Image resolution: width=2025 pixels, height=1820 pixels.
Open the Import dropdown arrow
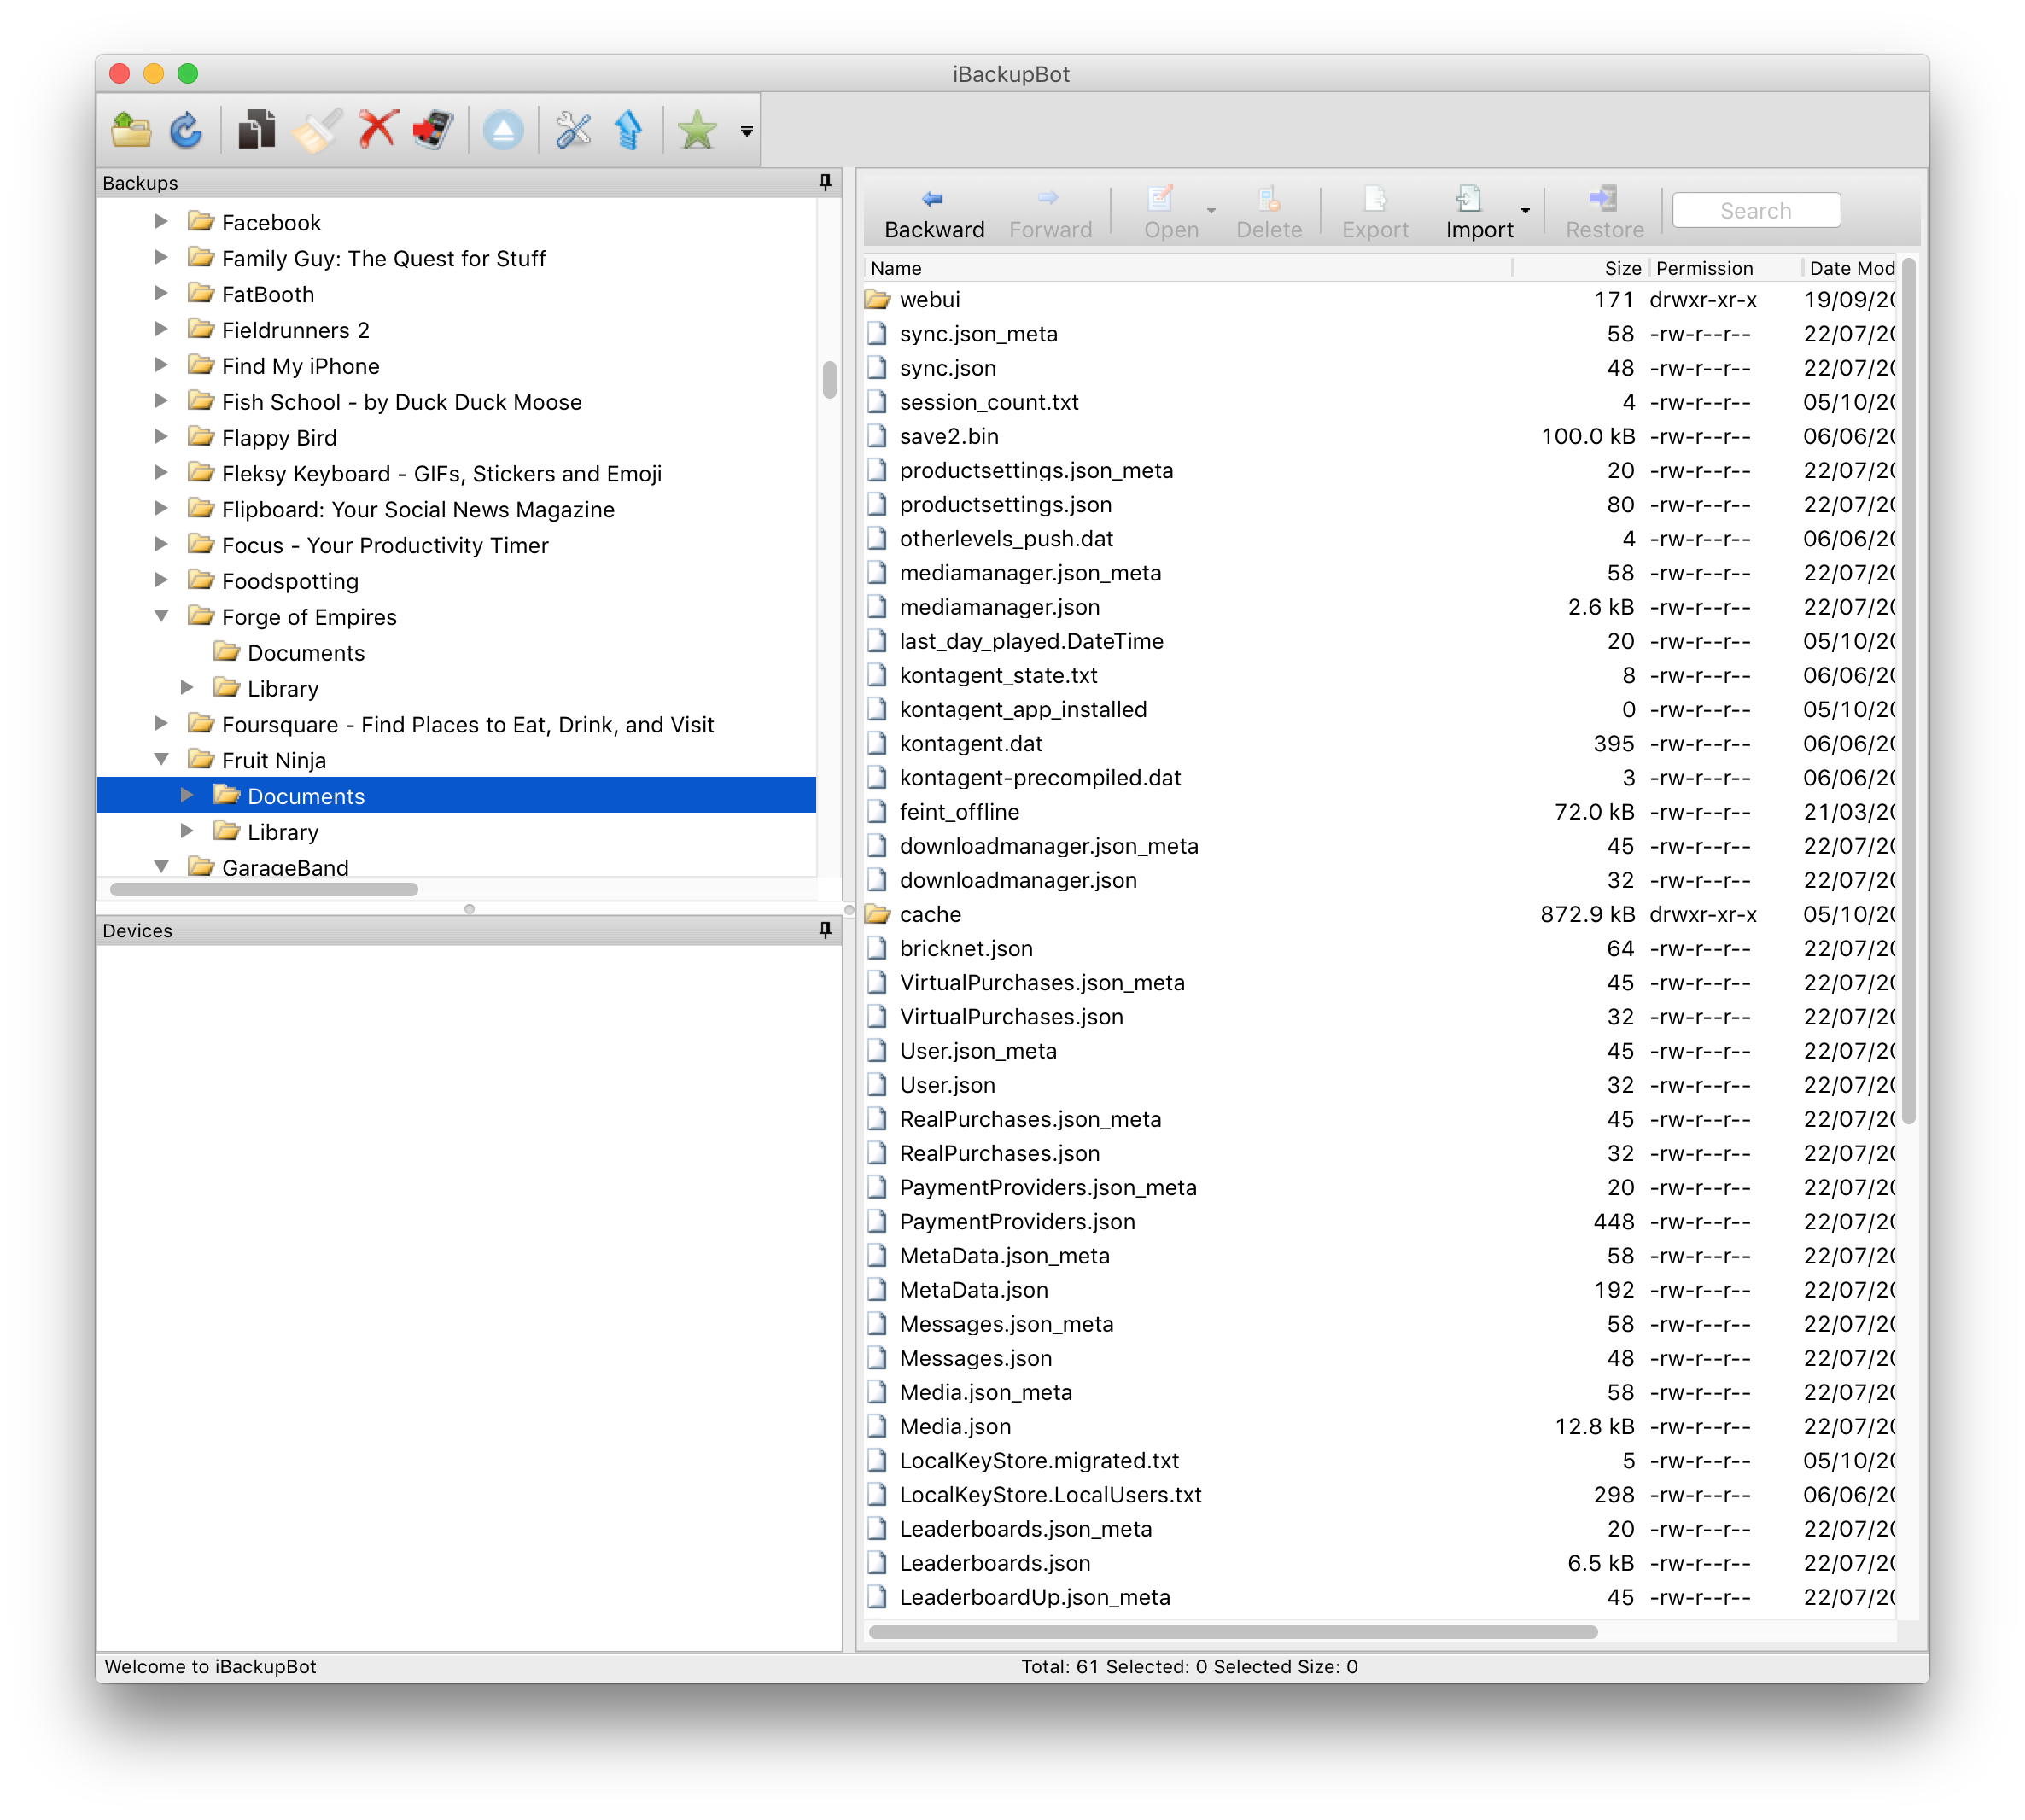[1525, 211]
